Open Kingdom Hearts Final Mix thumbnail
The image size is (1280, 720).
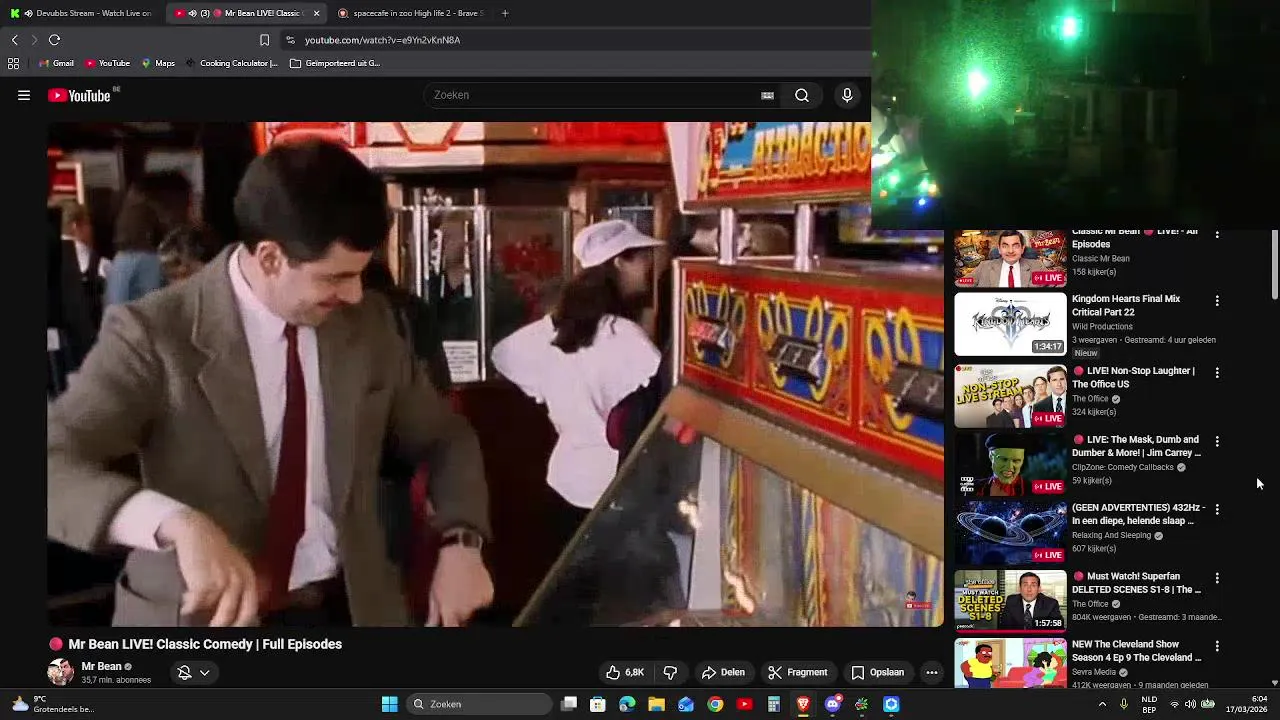point(1010,324)
